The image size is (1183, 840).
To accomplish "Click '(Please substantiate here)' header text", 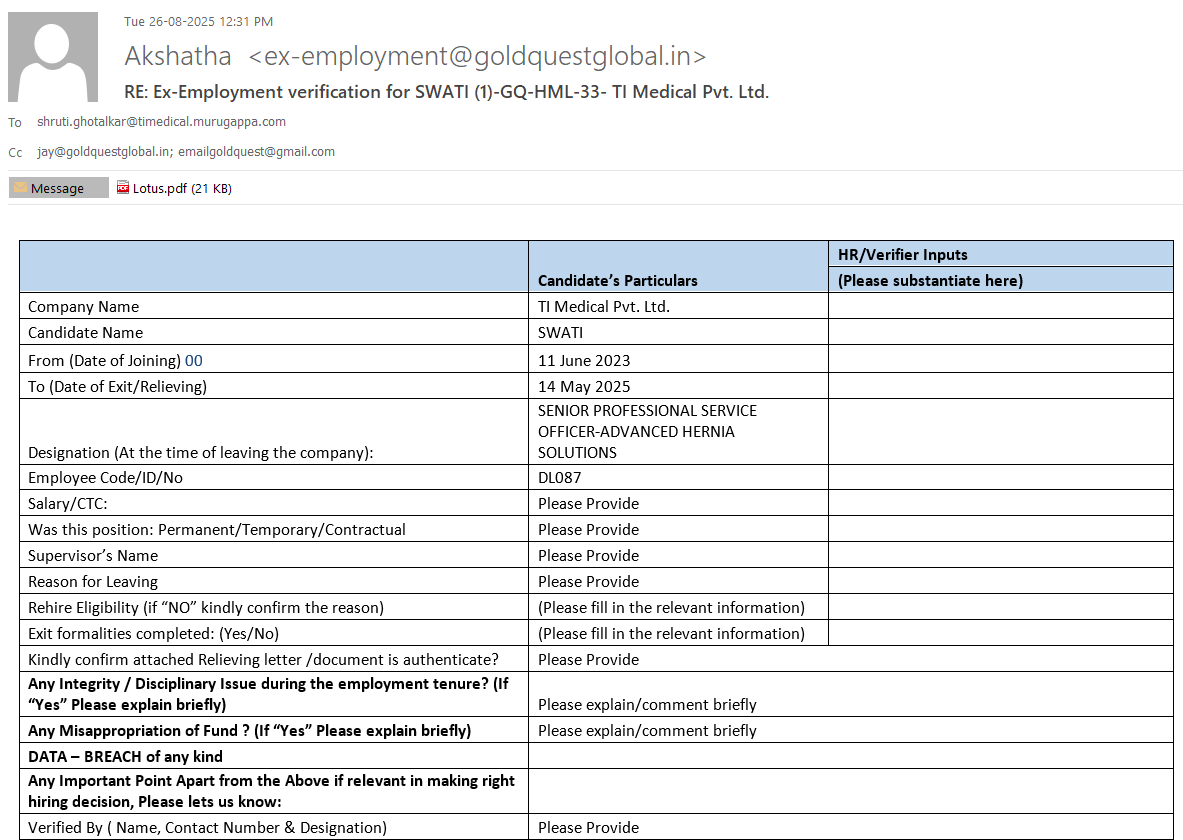I will pos(930,281).
